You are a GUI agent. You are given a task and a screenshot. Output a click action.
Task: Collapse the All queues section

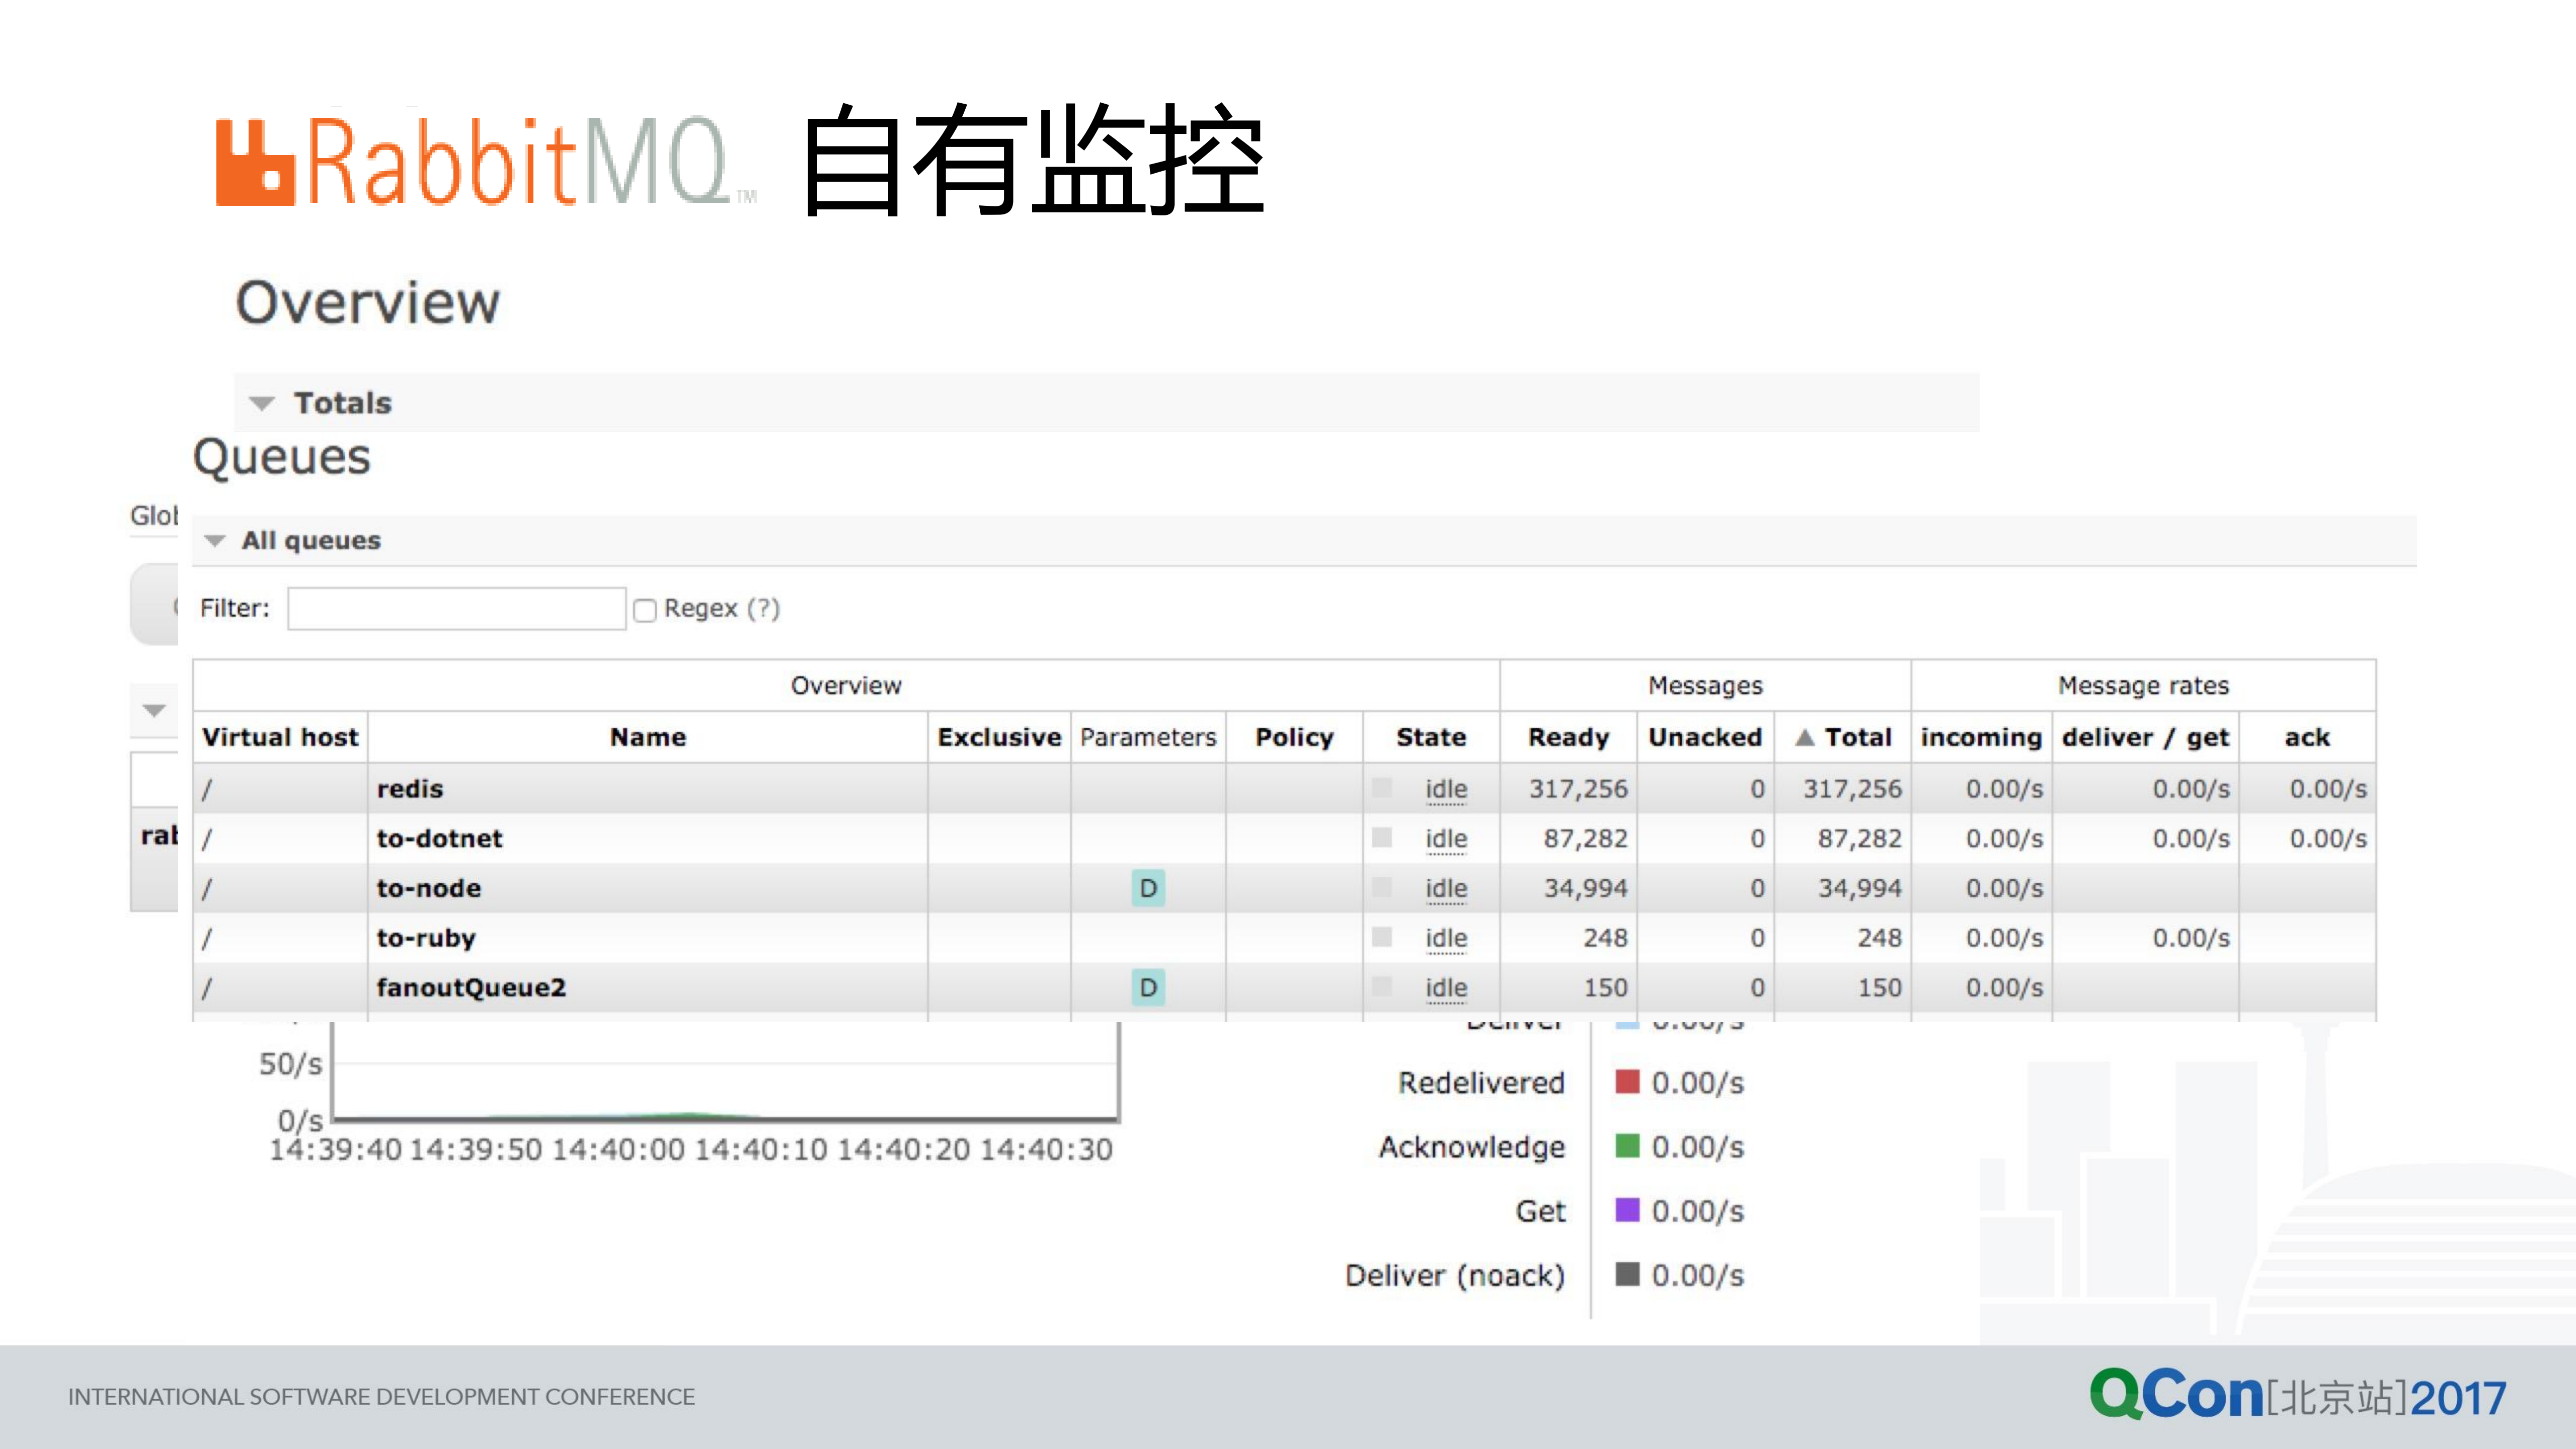point(215,540)
